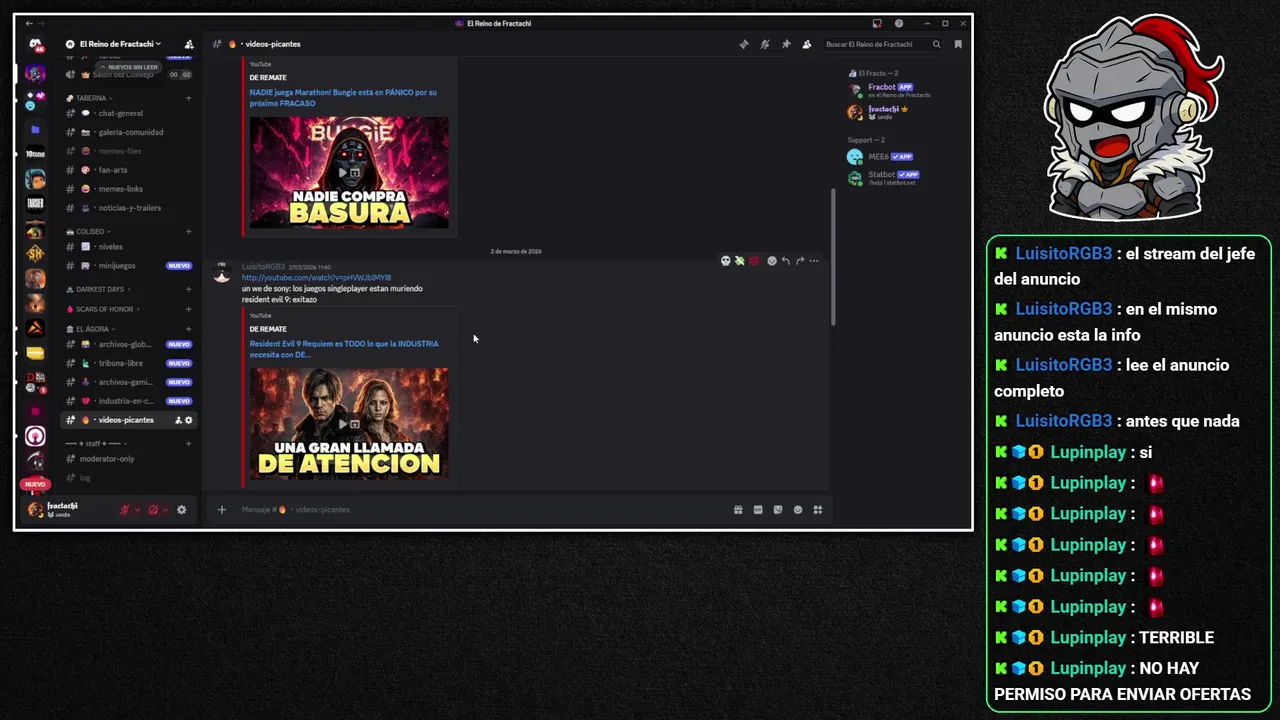Play UNA GRAN LLAMADA DE ATENCION video thumbnail

pos(349,423)
